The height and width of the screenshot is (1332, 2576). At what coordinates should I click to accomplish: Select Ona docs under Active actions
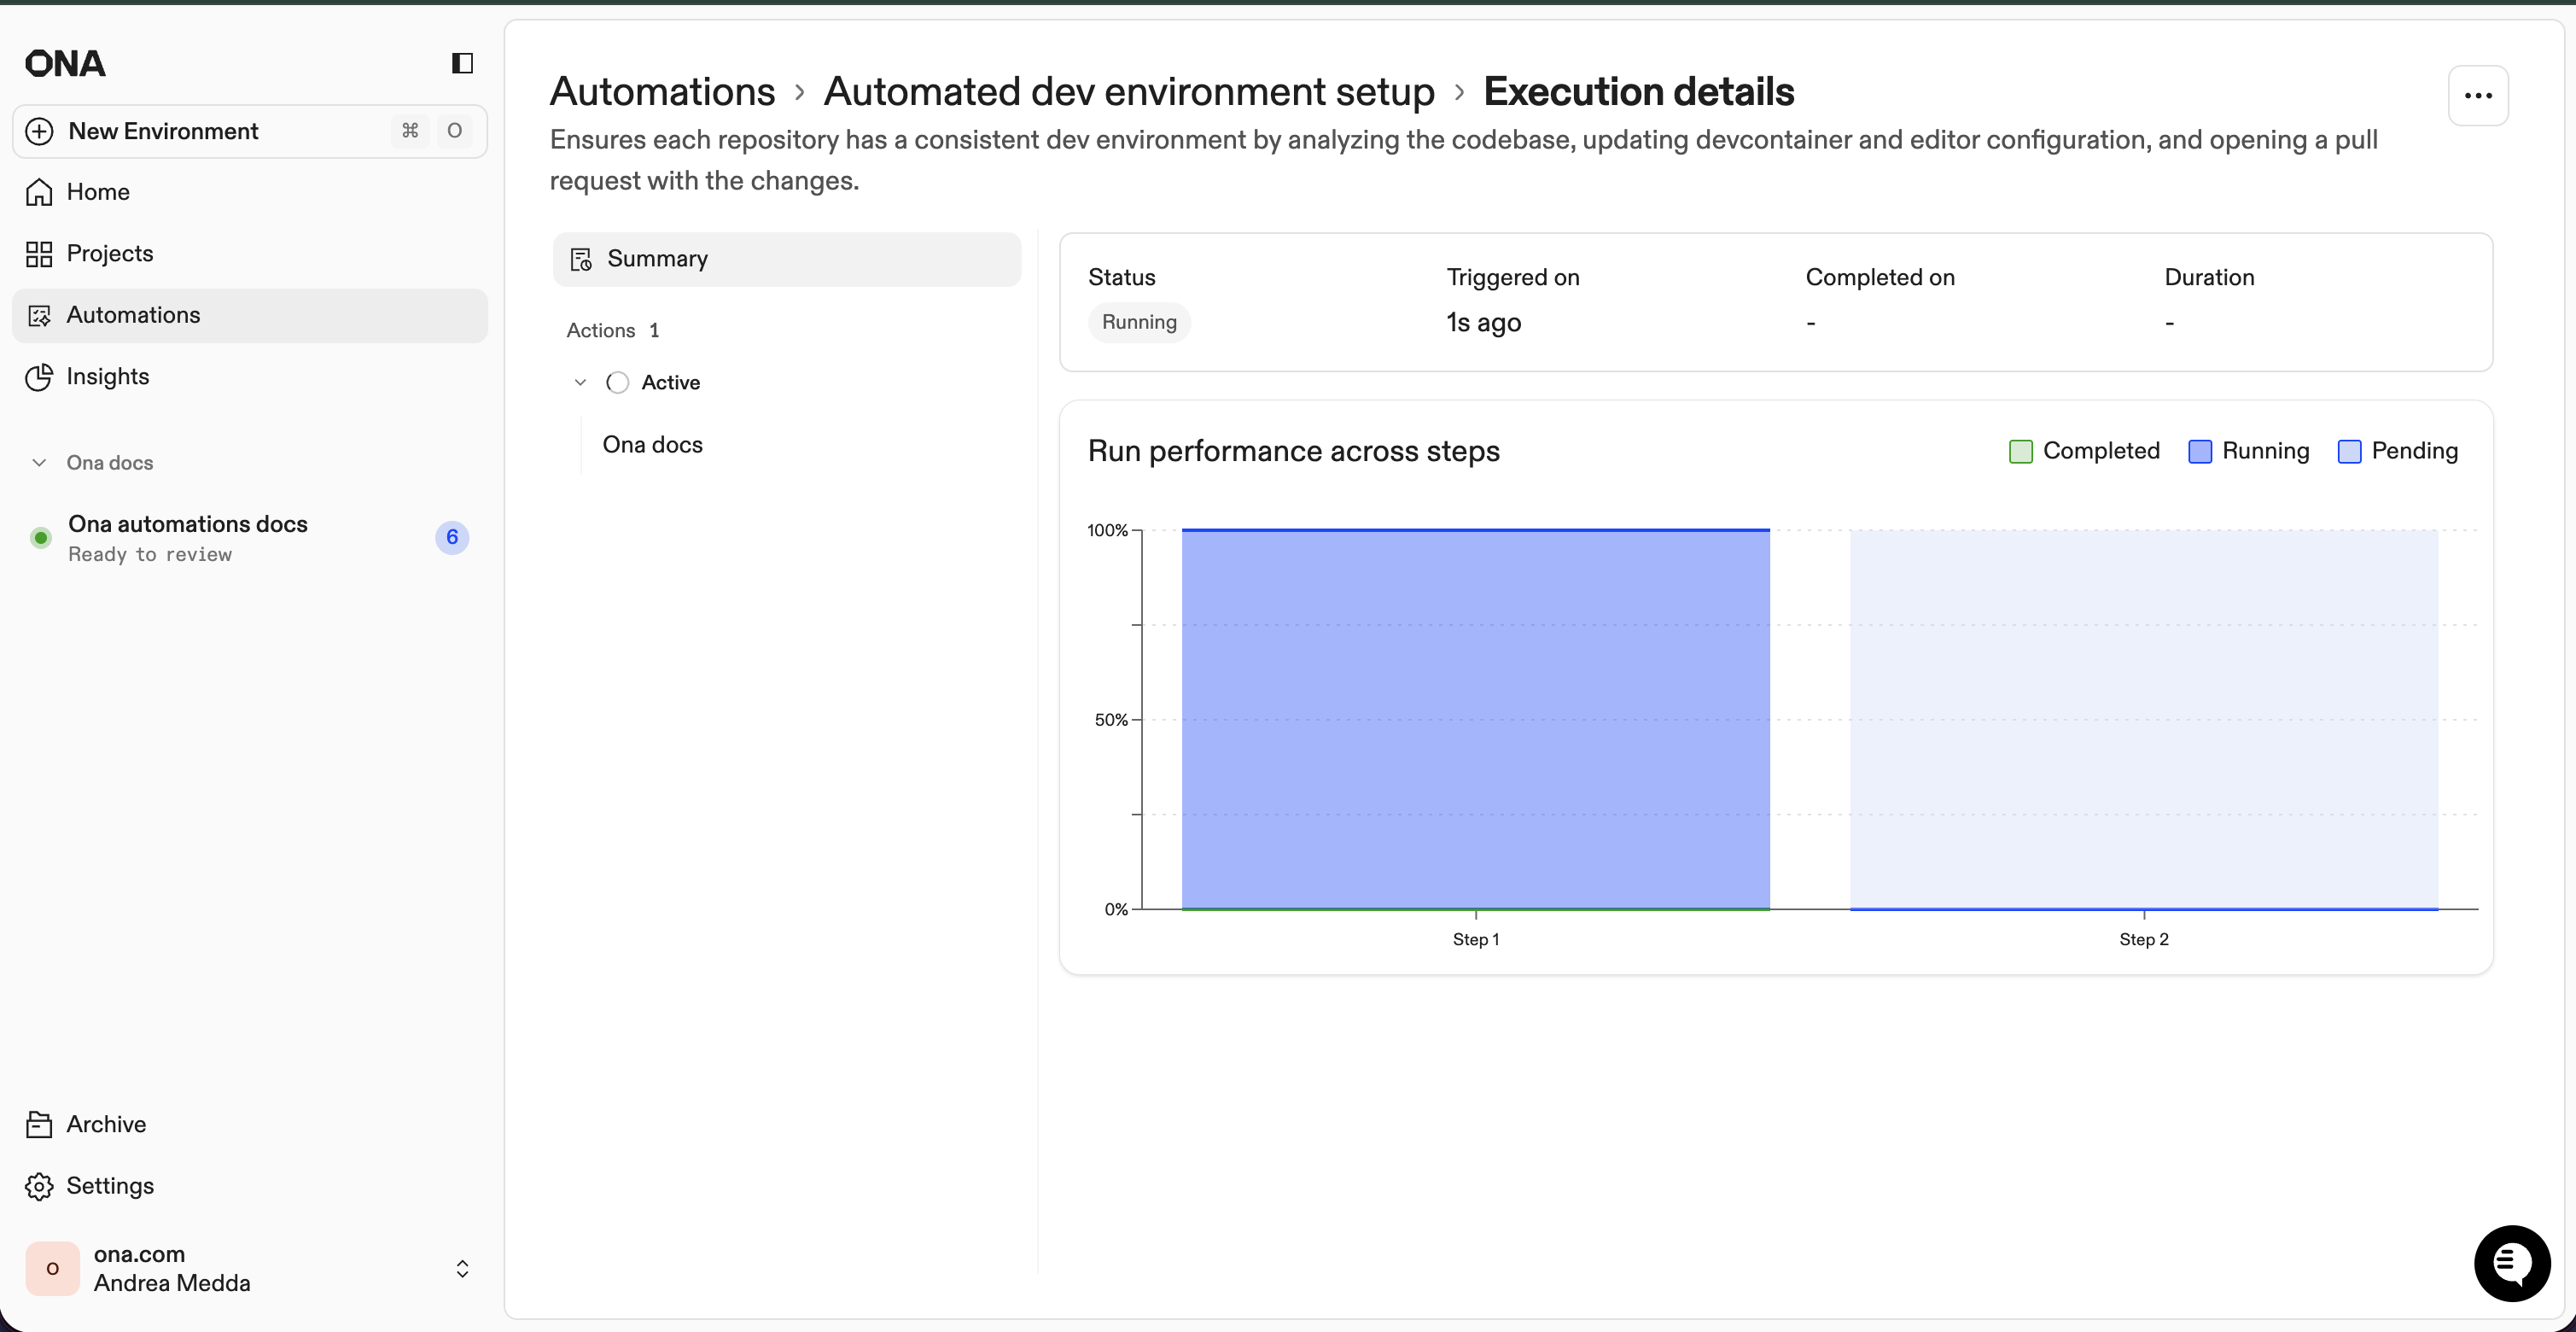652,444
